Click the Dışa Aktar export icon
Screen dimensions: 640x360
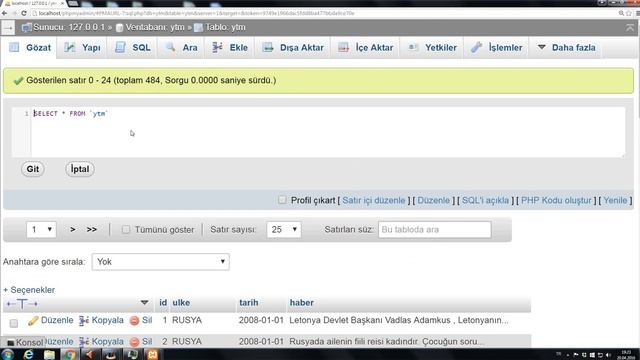click(x=268, y=47)
